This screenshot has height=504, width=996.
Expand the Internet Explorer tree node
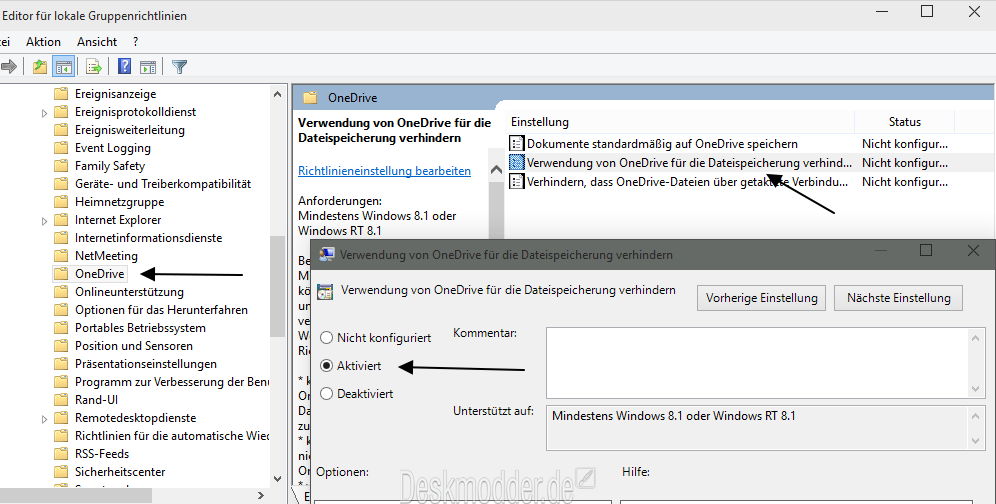44,221
